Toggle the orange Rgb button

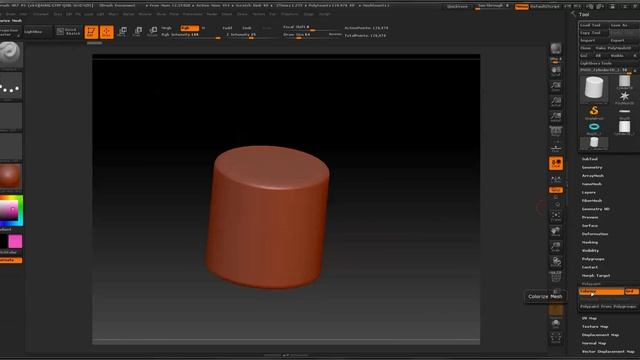189,28
